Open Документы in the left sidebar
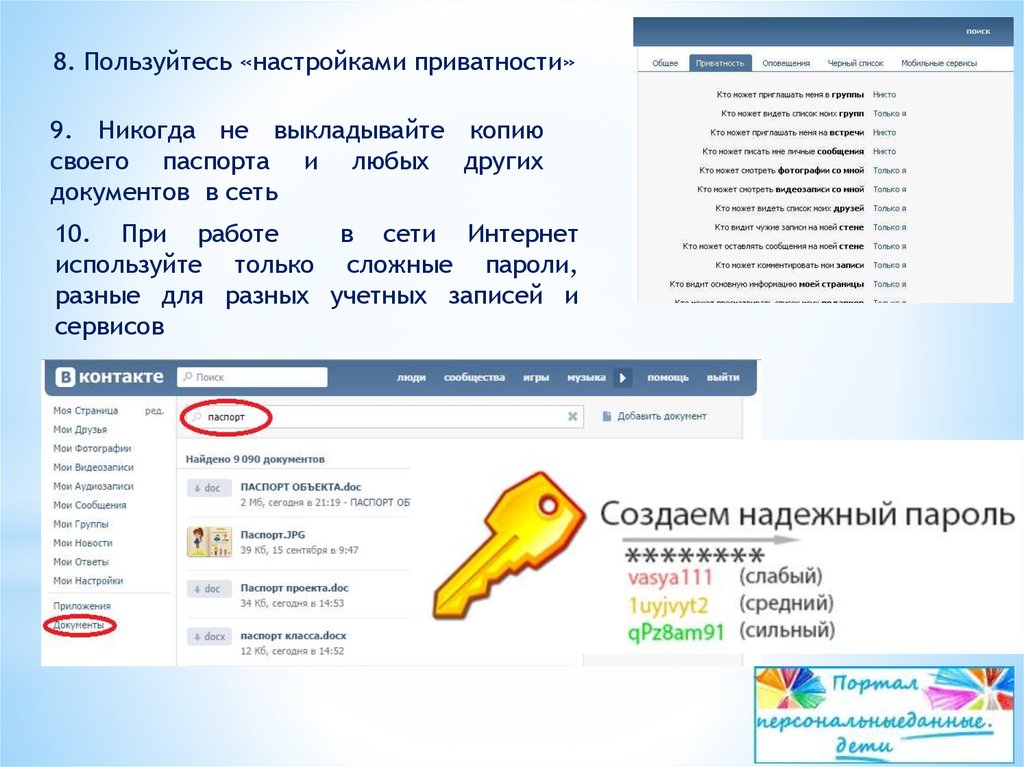This screenshot has height=767, width=1024. point(78,625)
